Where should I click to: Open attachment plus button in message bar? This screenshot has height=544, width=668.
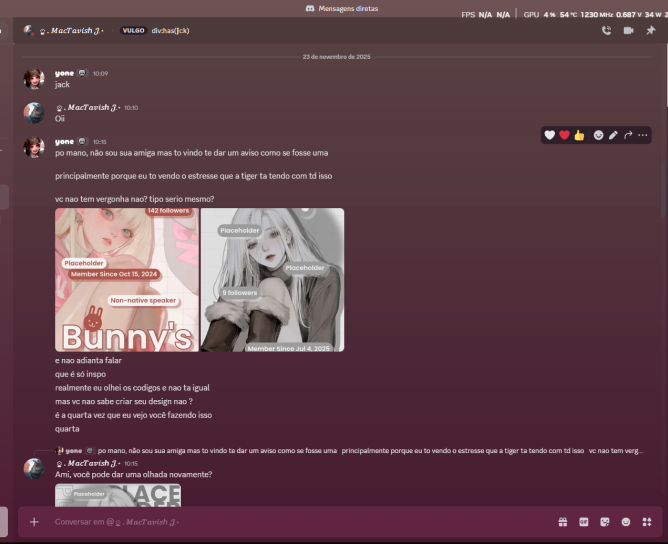pyautogui.click(x=34, y=522)
